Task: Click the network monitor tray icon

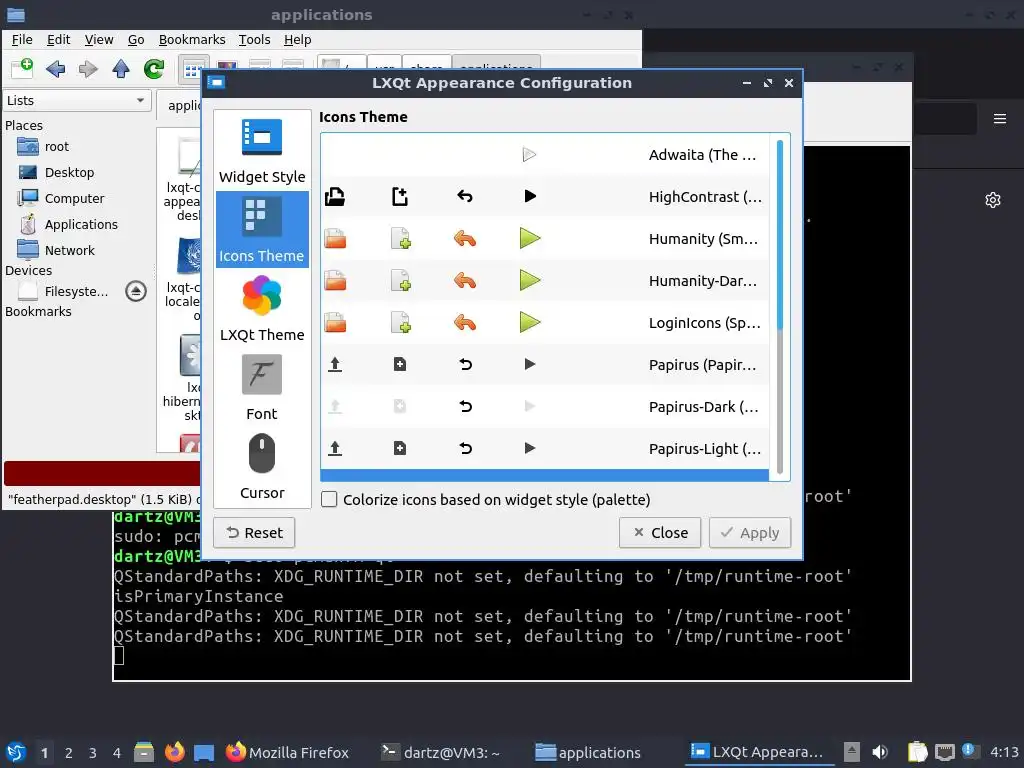Action: pyautogui.click(x=944, y=752)
